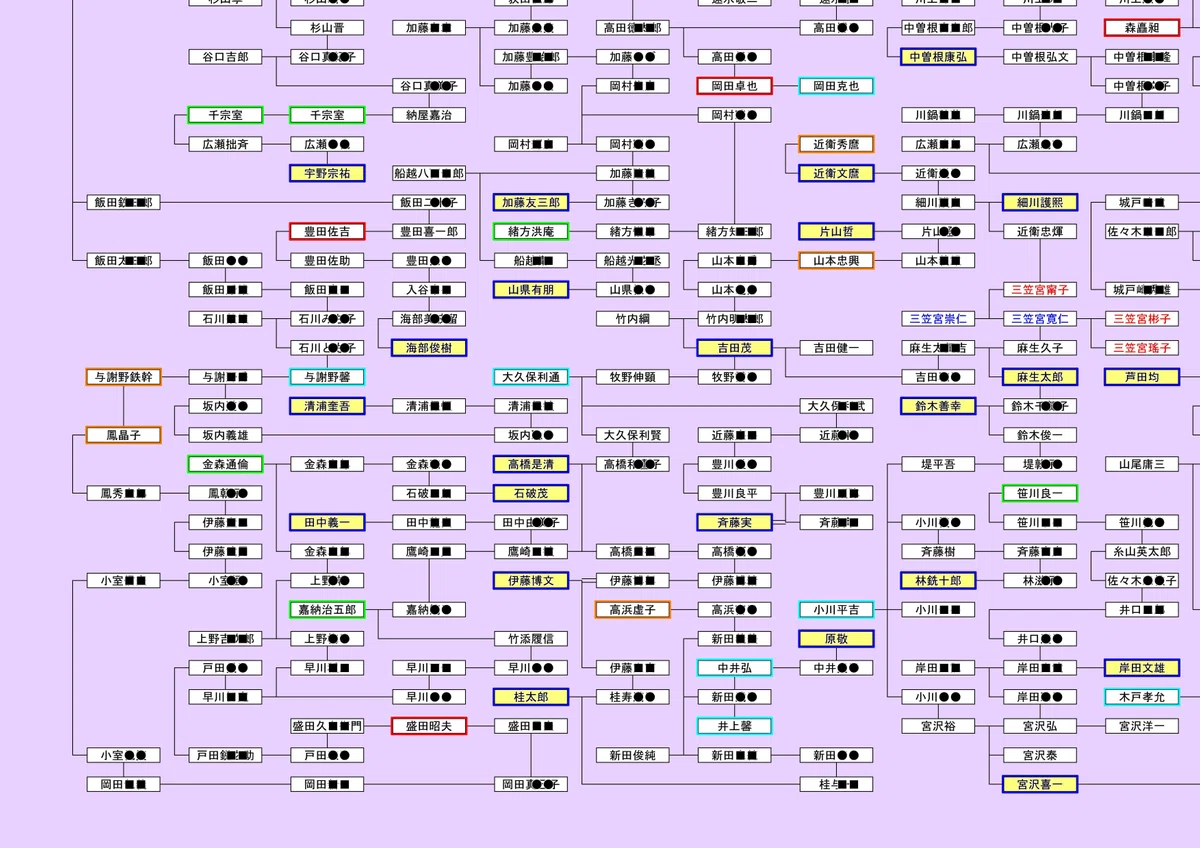The height and width of the screenshot is (848, 1200).
Task: Open the 与謝野馨 entry
Action: (x=327, y=377)
